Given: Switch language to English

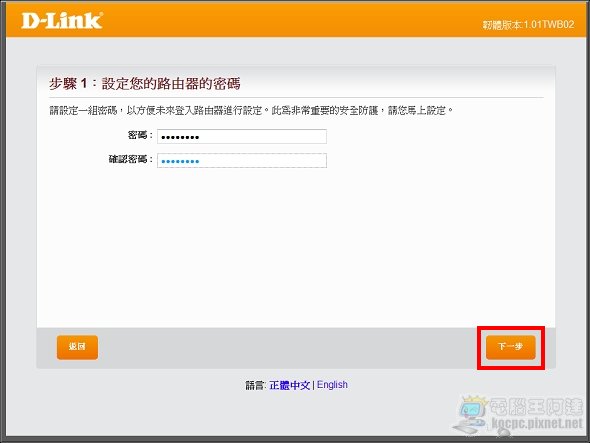Looking at the screenshot, I should (x=332, y=385).
